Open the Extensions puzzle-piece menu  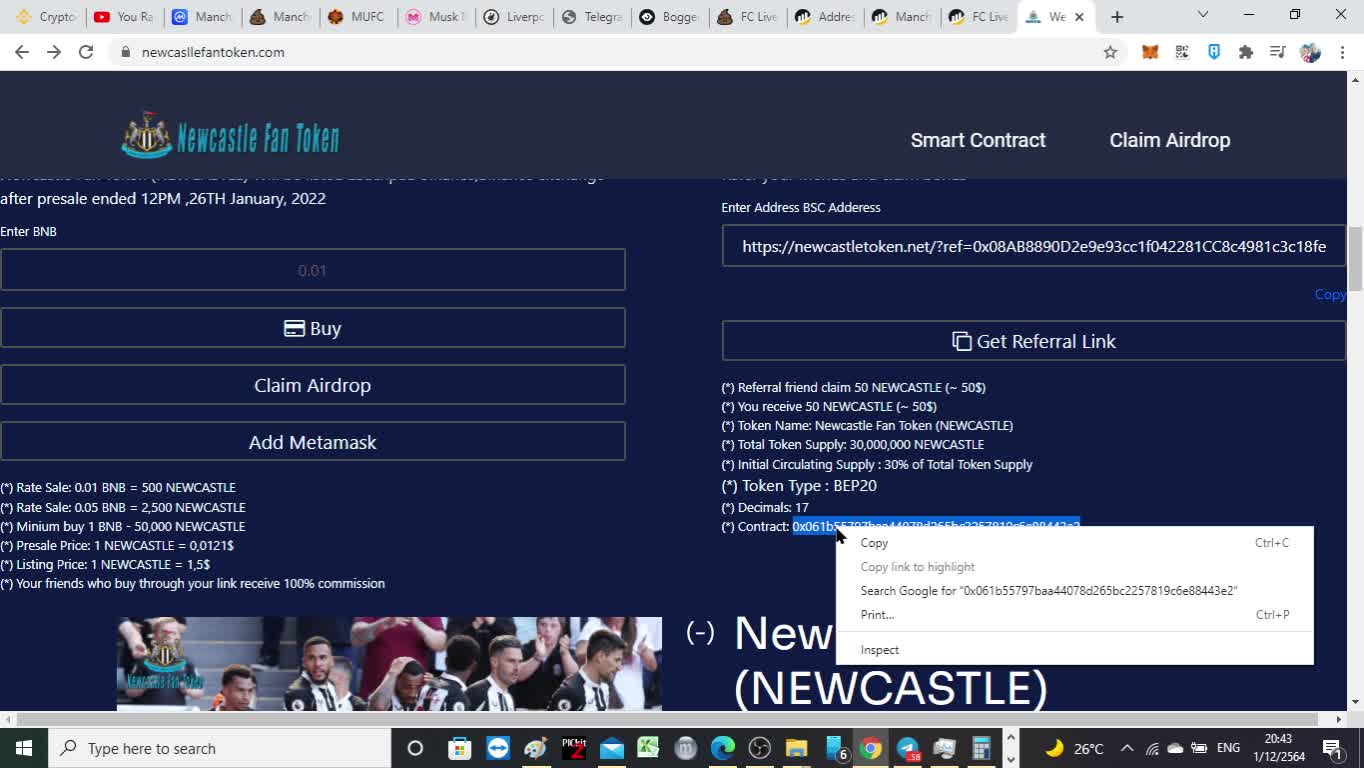pos(1246,52)
